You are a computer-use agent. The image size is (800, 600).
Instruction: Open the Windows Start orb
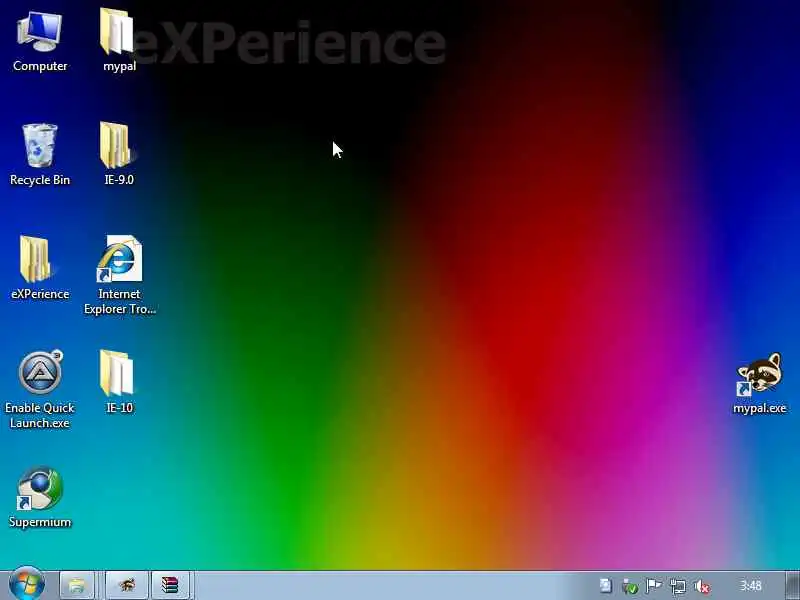27,584
